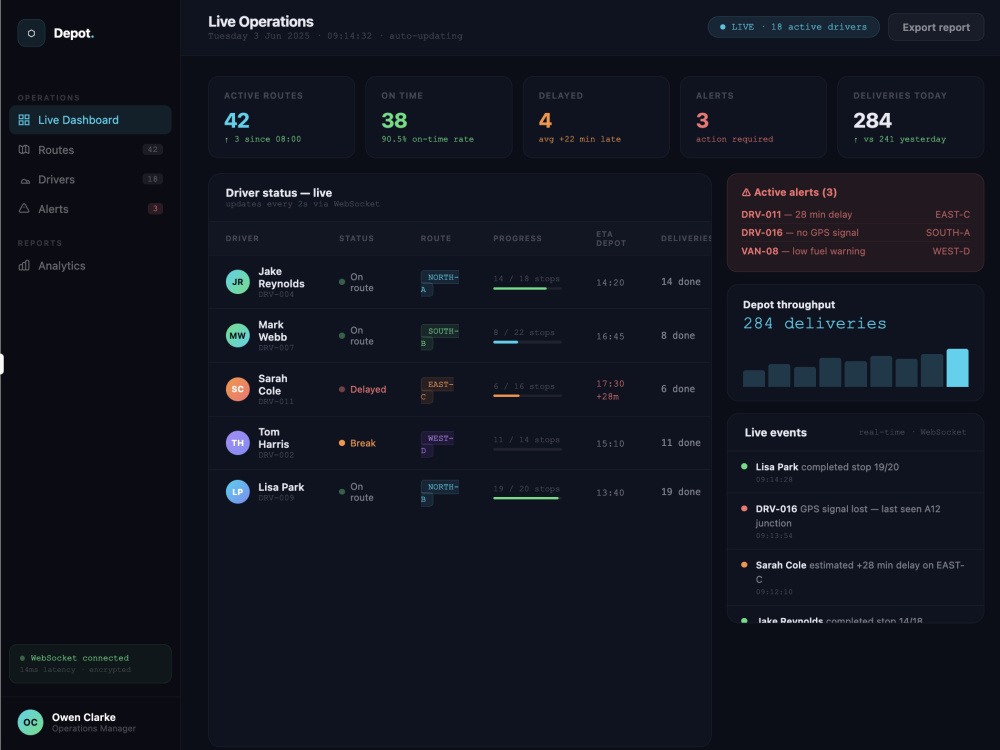Click the green WebSocket connected status dot

22,658
